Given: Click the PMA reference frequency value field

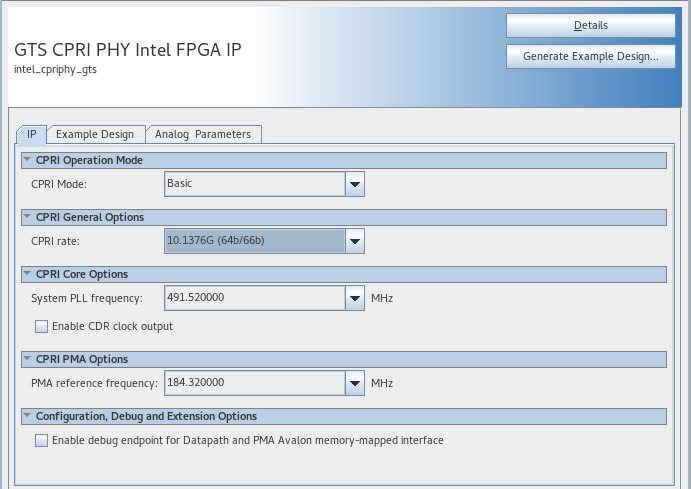Looking at the screenshot, I should pos(255,383).
